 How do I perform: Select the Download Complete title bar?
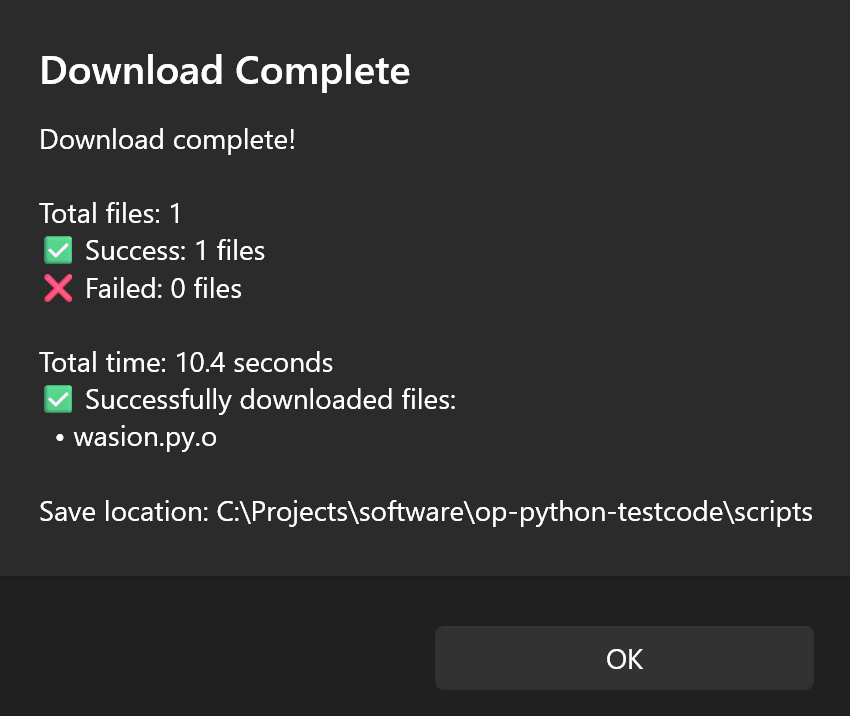pos(224,70)
